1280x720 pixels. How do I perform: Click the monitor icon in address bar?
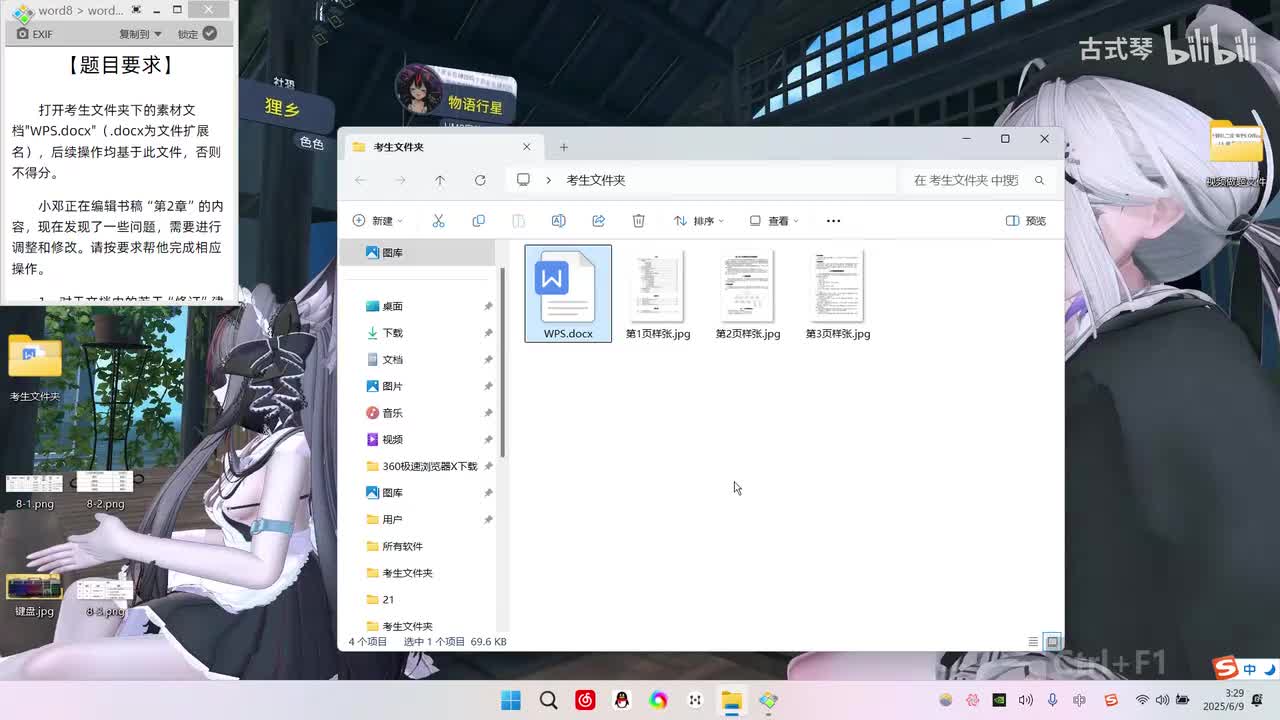(x=523, y=180)
